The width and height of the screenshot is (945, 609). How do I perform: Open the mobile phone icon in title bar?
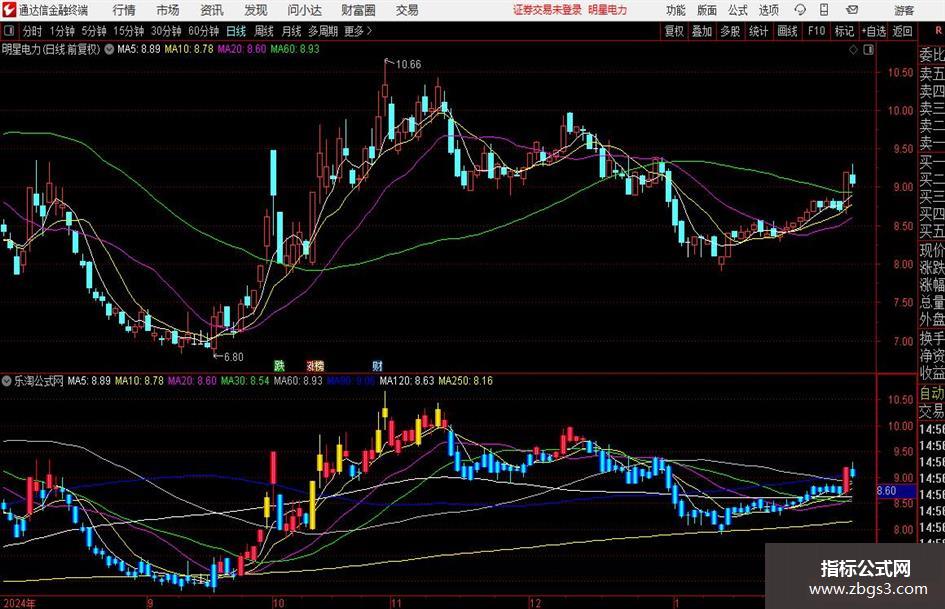(x=824, y=10)
